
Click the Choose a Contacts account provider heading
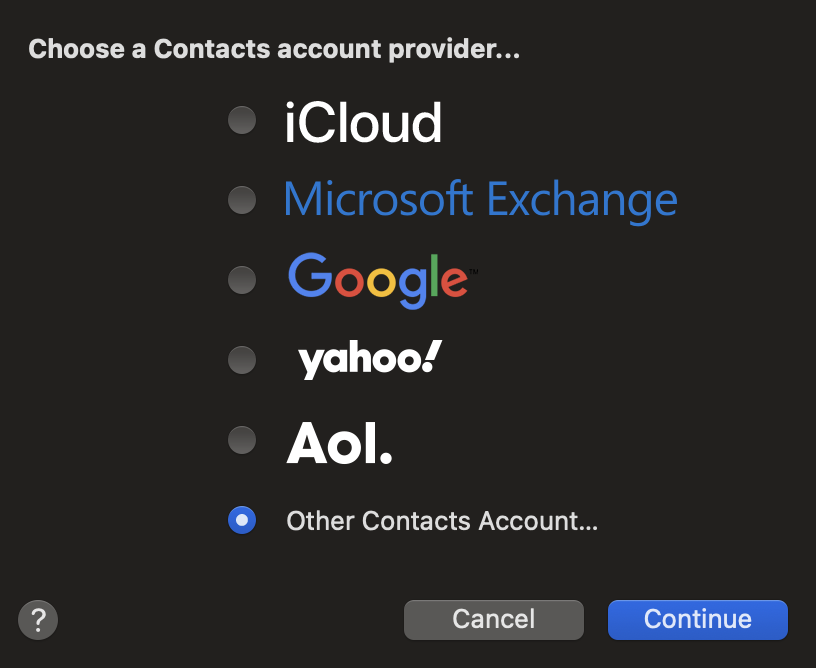[x=274, y=49]
